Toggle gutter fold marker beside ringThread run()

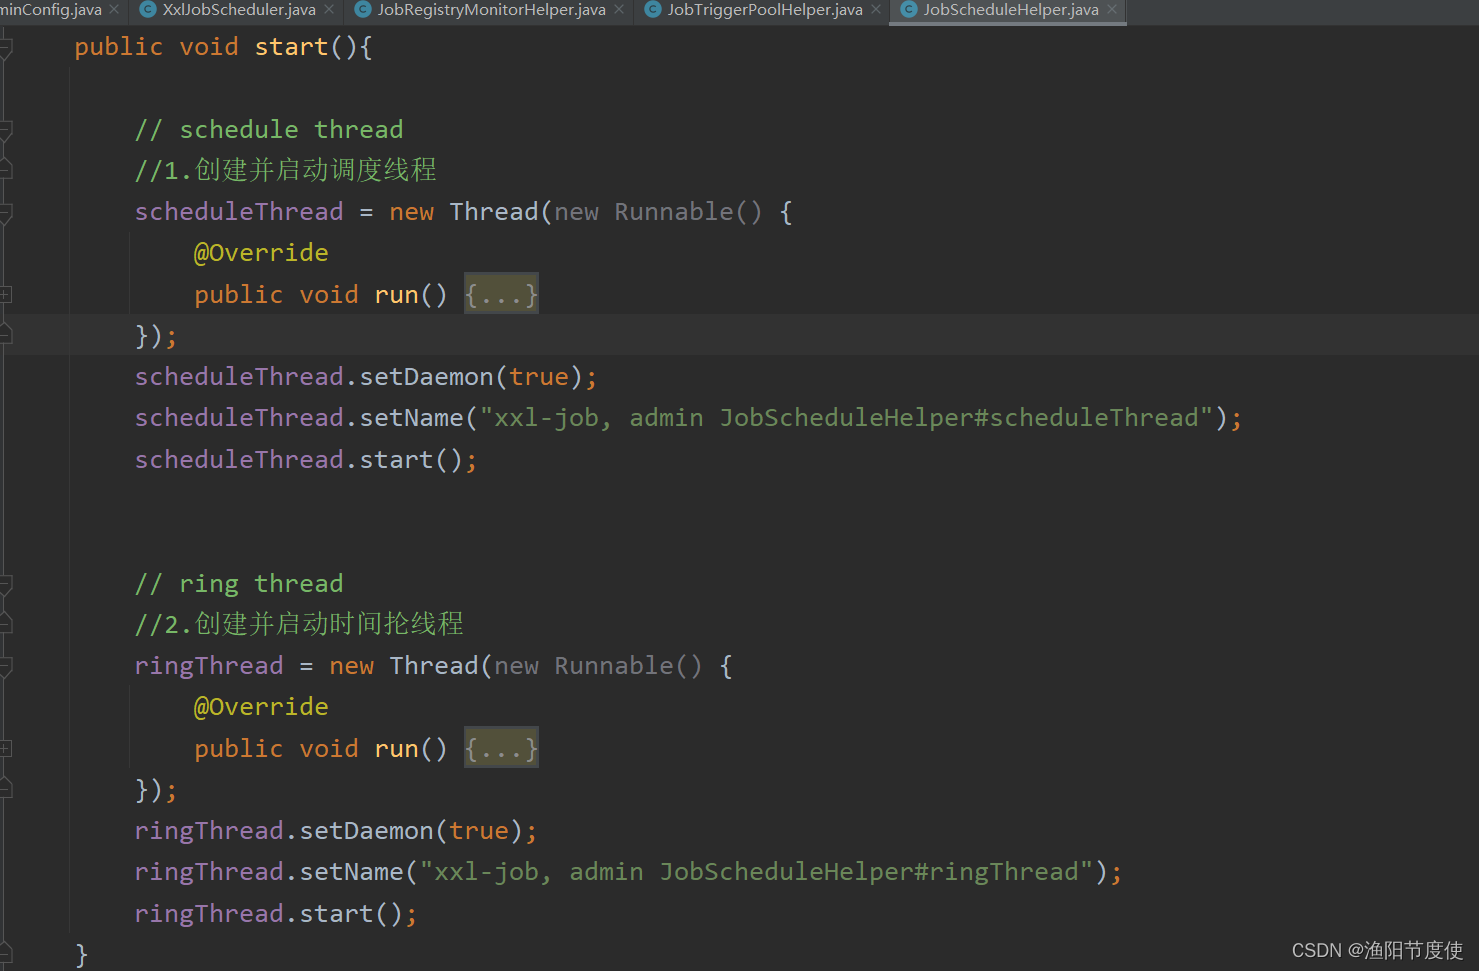pyautogui.click(x=6, y=748)
